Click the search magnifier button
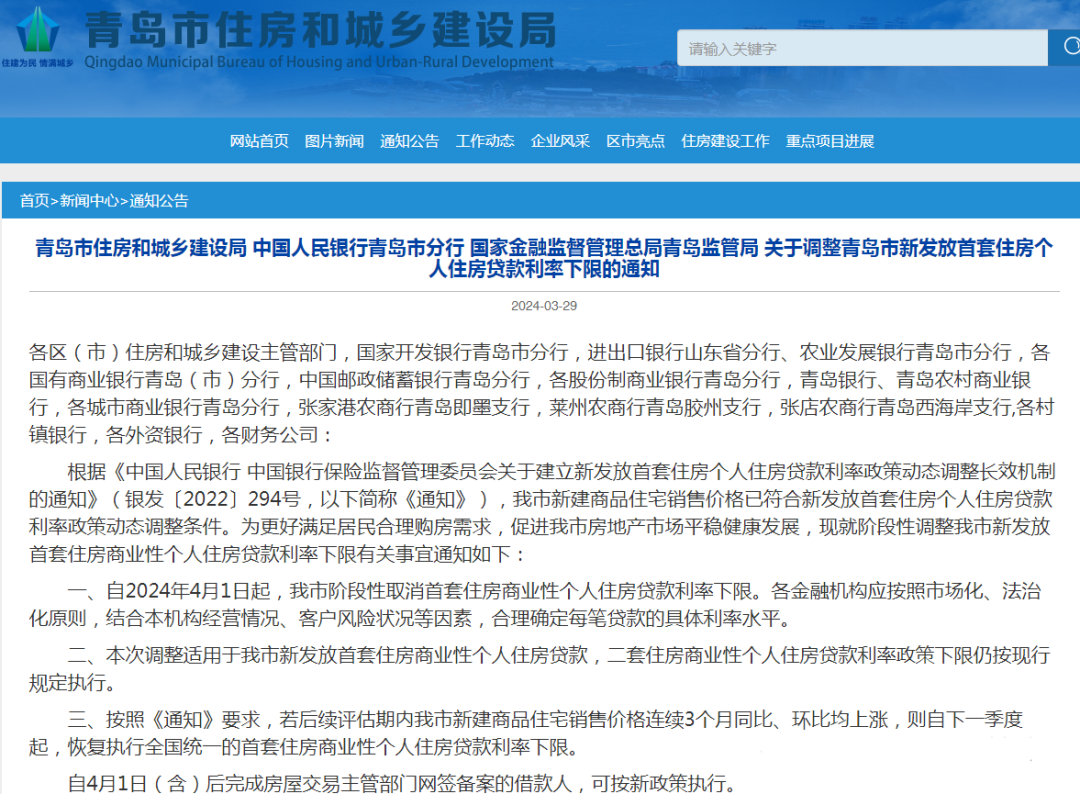The width and height of the screenshot is (1080, 794). pos(1066,47)
